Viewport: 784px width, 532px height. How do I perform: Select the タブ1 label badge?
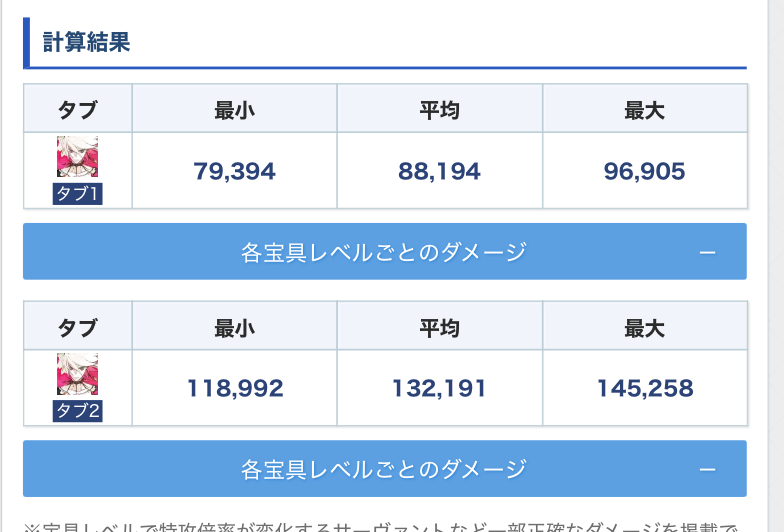pyautogui.click(x=77, y=194)
